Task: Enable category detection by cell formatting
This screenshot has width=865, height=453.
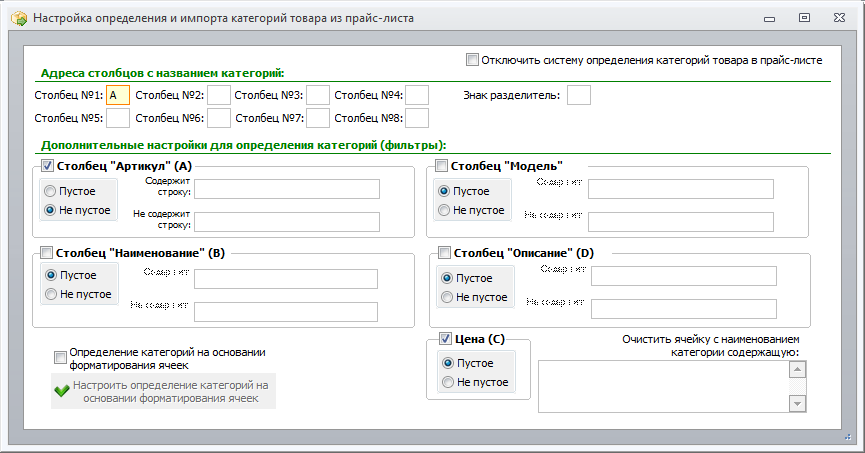Action: coord(60,358)
